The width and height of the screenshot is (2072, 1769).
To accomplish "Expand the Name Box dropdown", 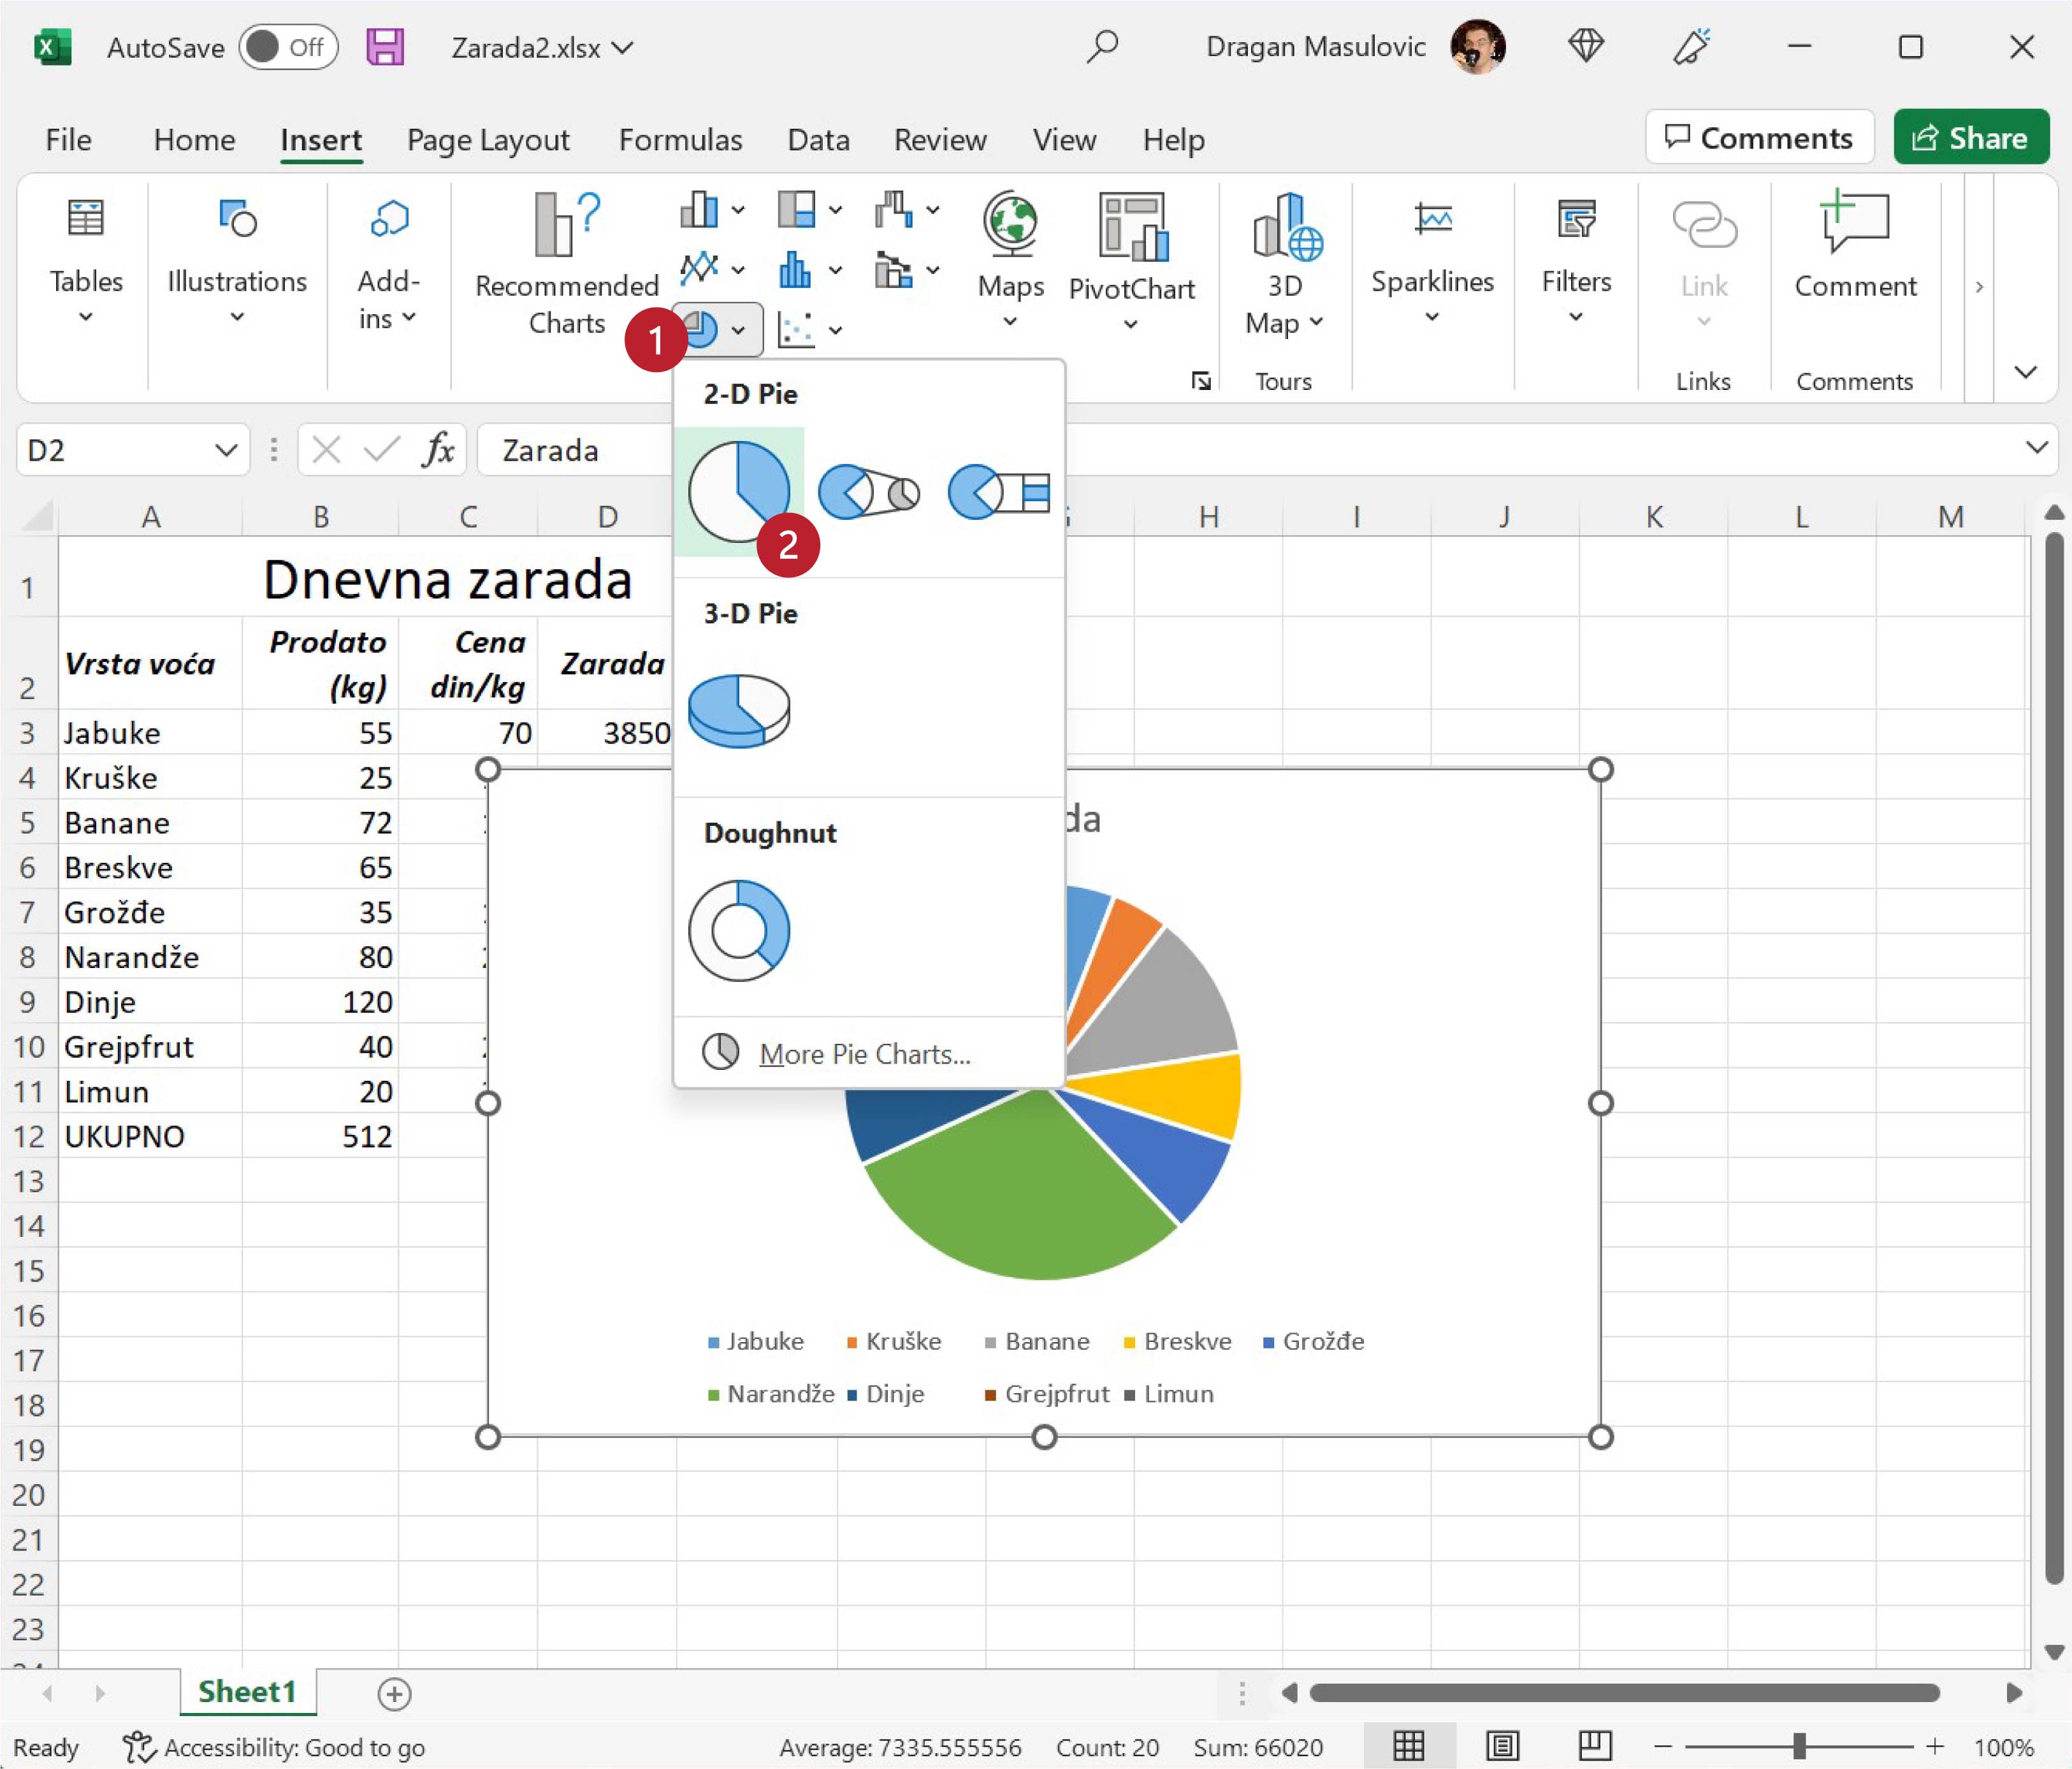I will coord(226,450).
